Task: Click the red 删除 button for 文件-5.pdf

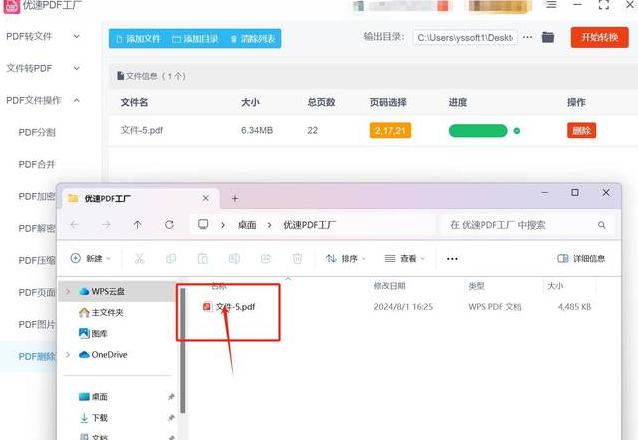Action: pyautogui.click(x=581, y=131)
